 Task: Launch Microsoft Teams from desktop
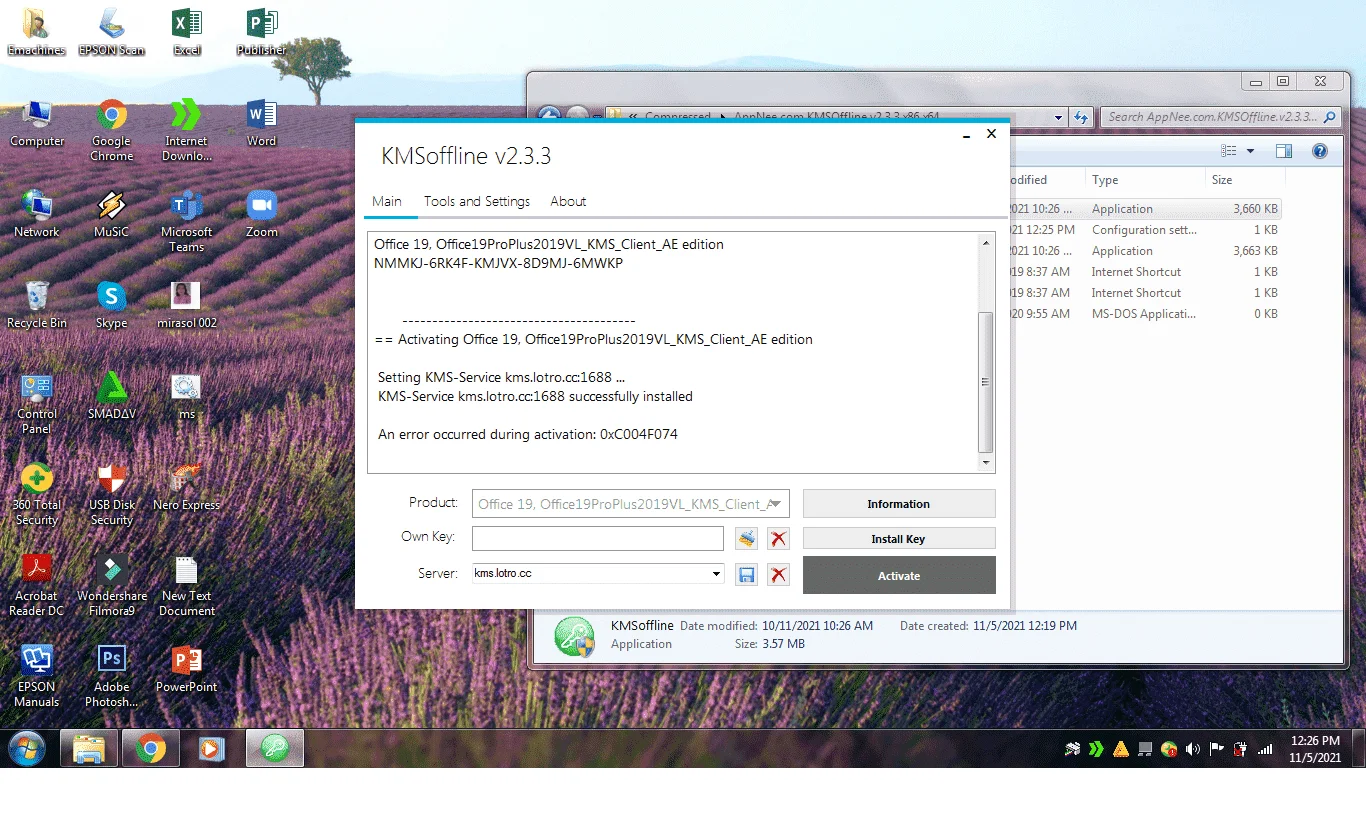(187, 221)
